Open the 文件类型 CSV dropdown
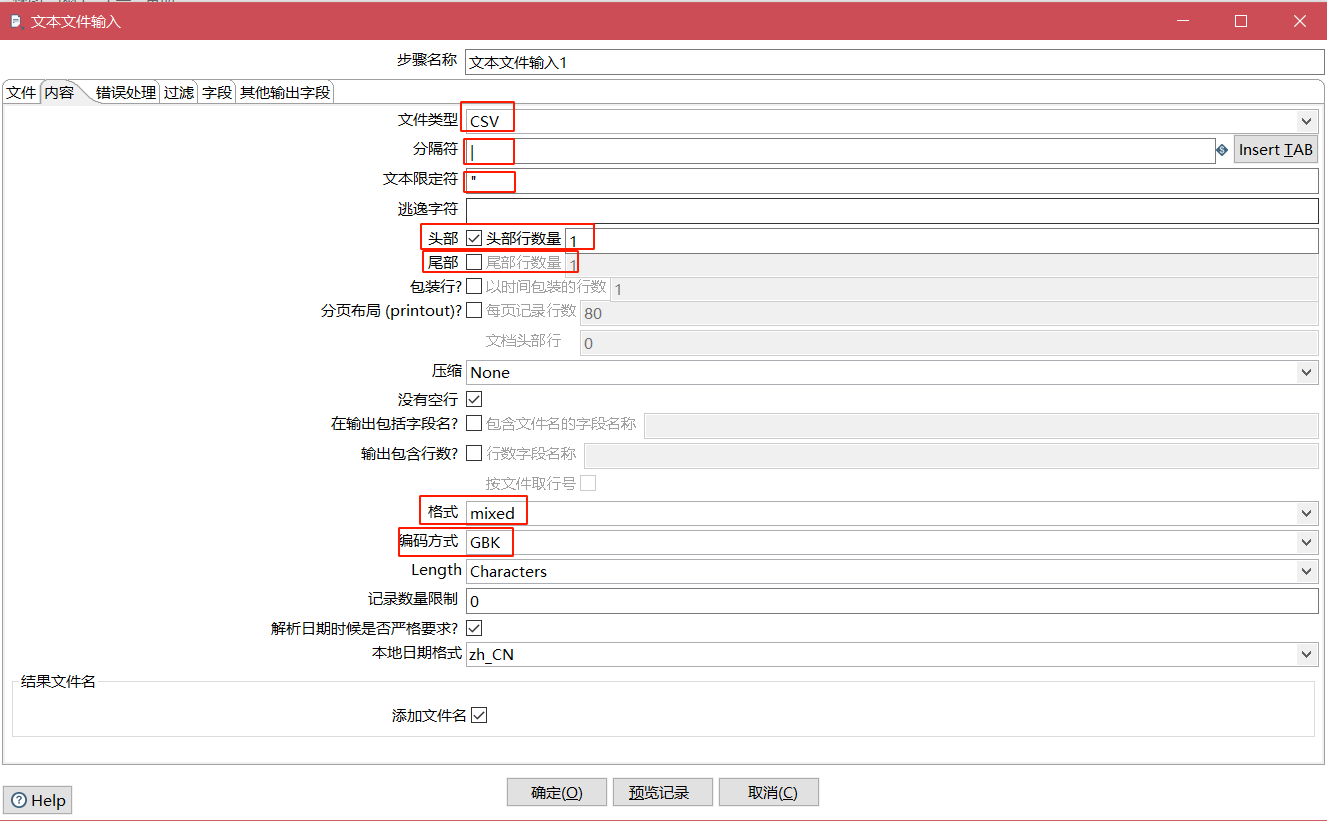 (1306, 121)
